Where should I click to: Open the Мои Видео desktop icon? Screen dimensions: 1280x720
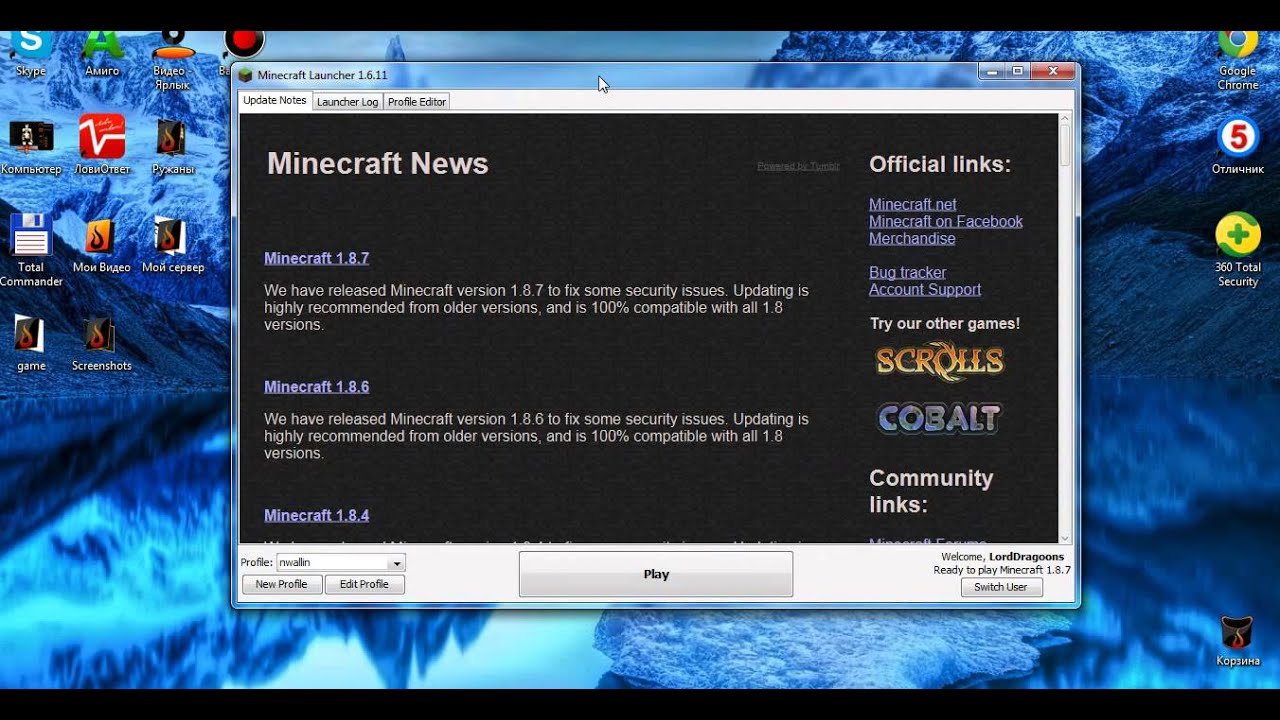click(x=102, y=245)
